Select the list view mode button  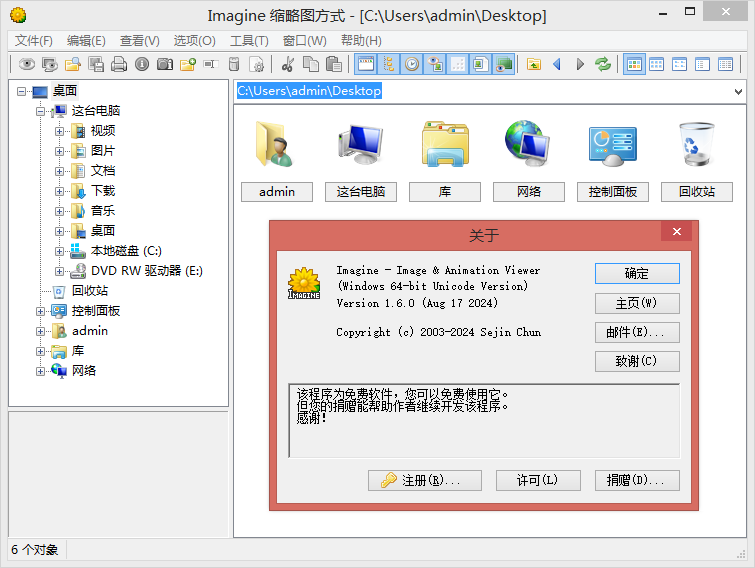(x=703, y=64)
